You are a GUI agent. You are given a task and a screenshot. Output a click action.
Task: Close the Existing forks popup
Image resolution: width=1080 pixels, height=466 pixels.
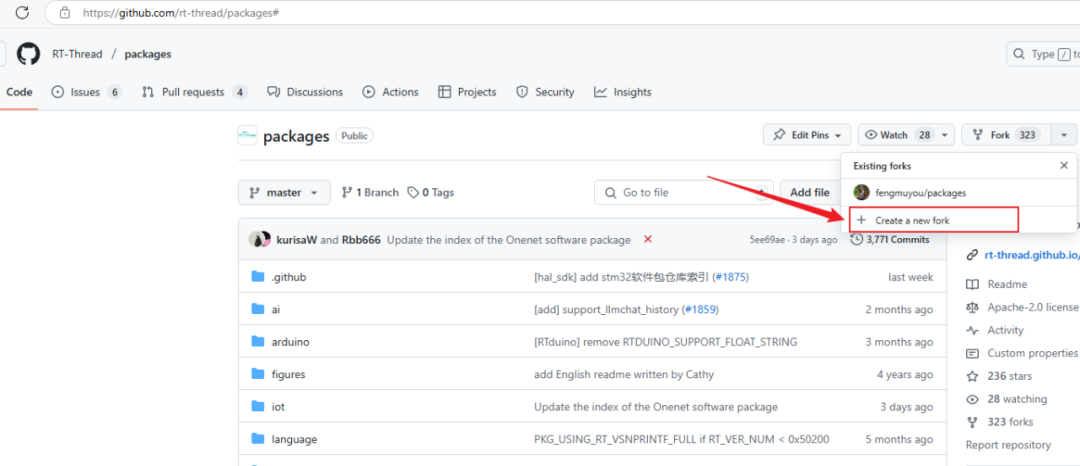click(x=1063, y=166)
